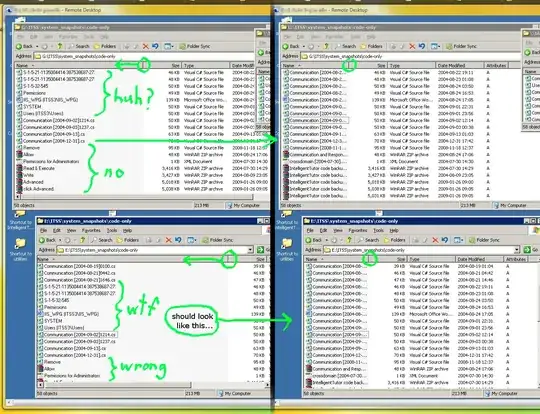The image size is (540, 414).
Task: Launch Folder Sync in right desktop's E: window
Action: (x=484, y=240)
